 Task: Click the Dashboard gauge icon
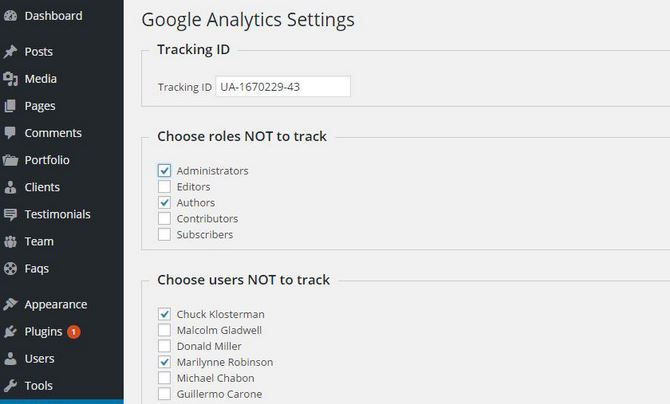tap(10, 16)
